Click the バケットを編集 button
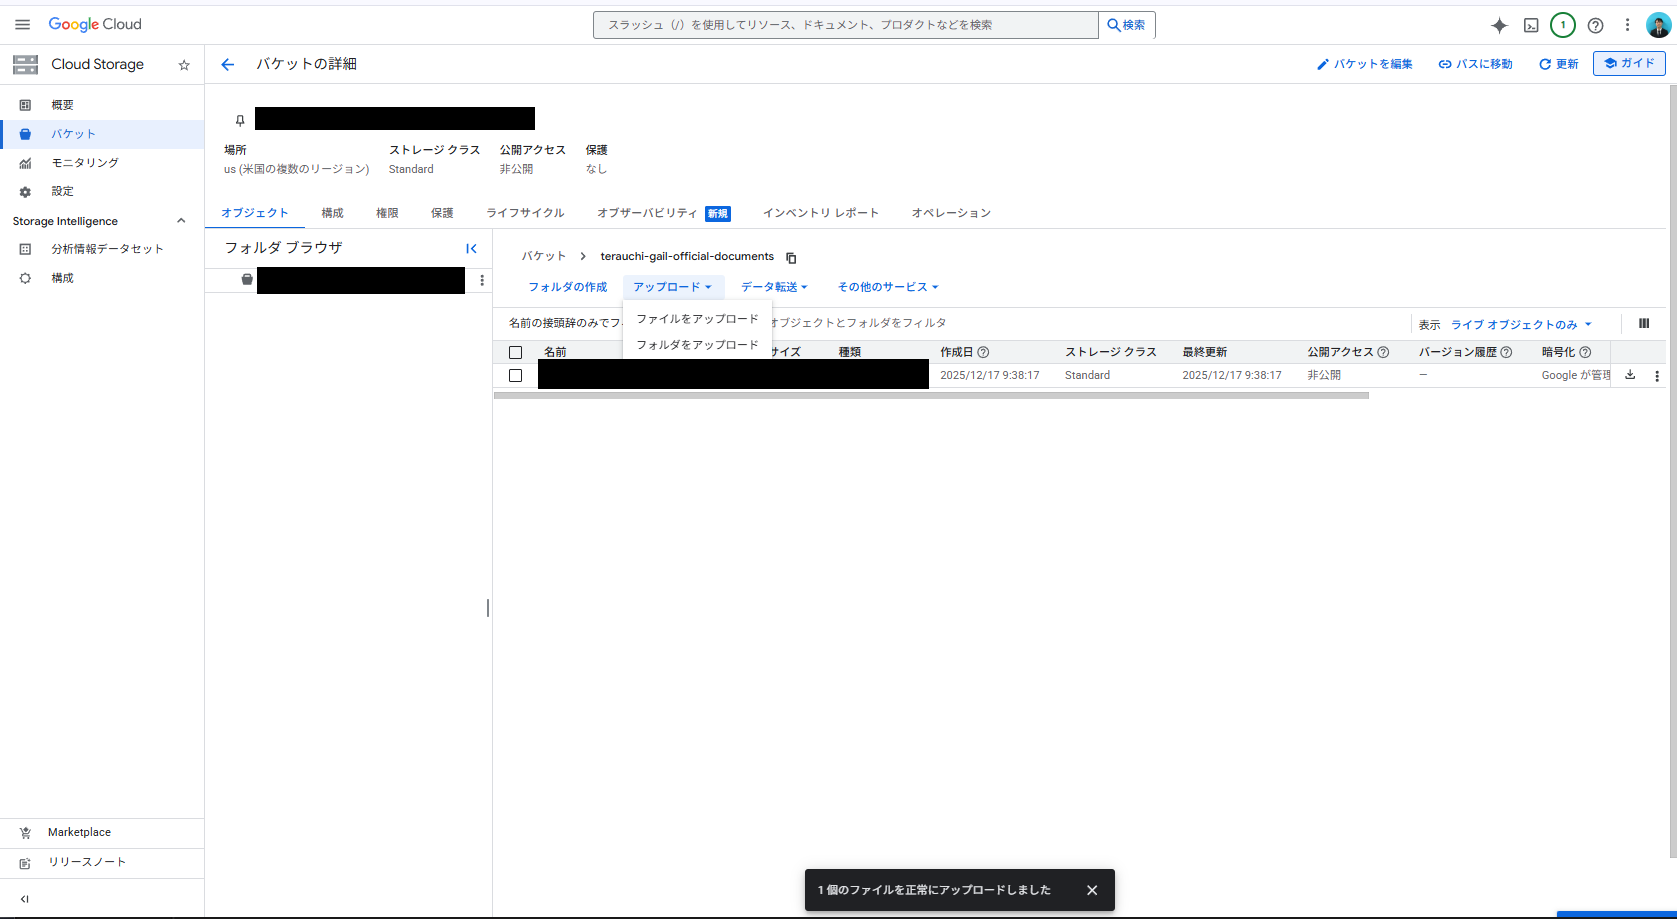 pyautogui.click(x=1364, y=64)
